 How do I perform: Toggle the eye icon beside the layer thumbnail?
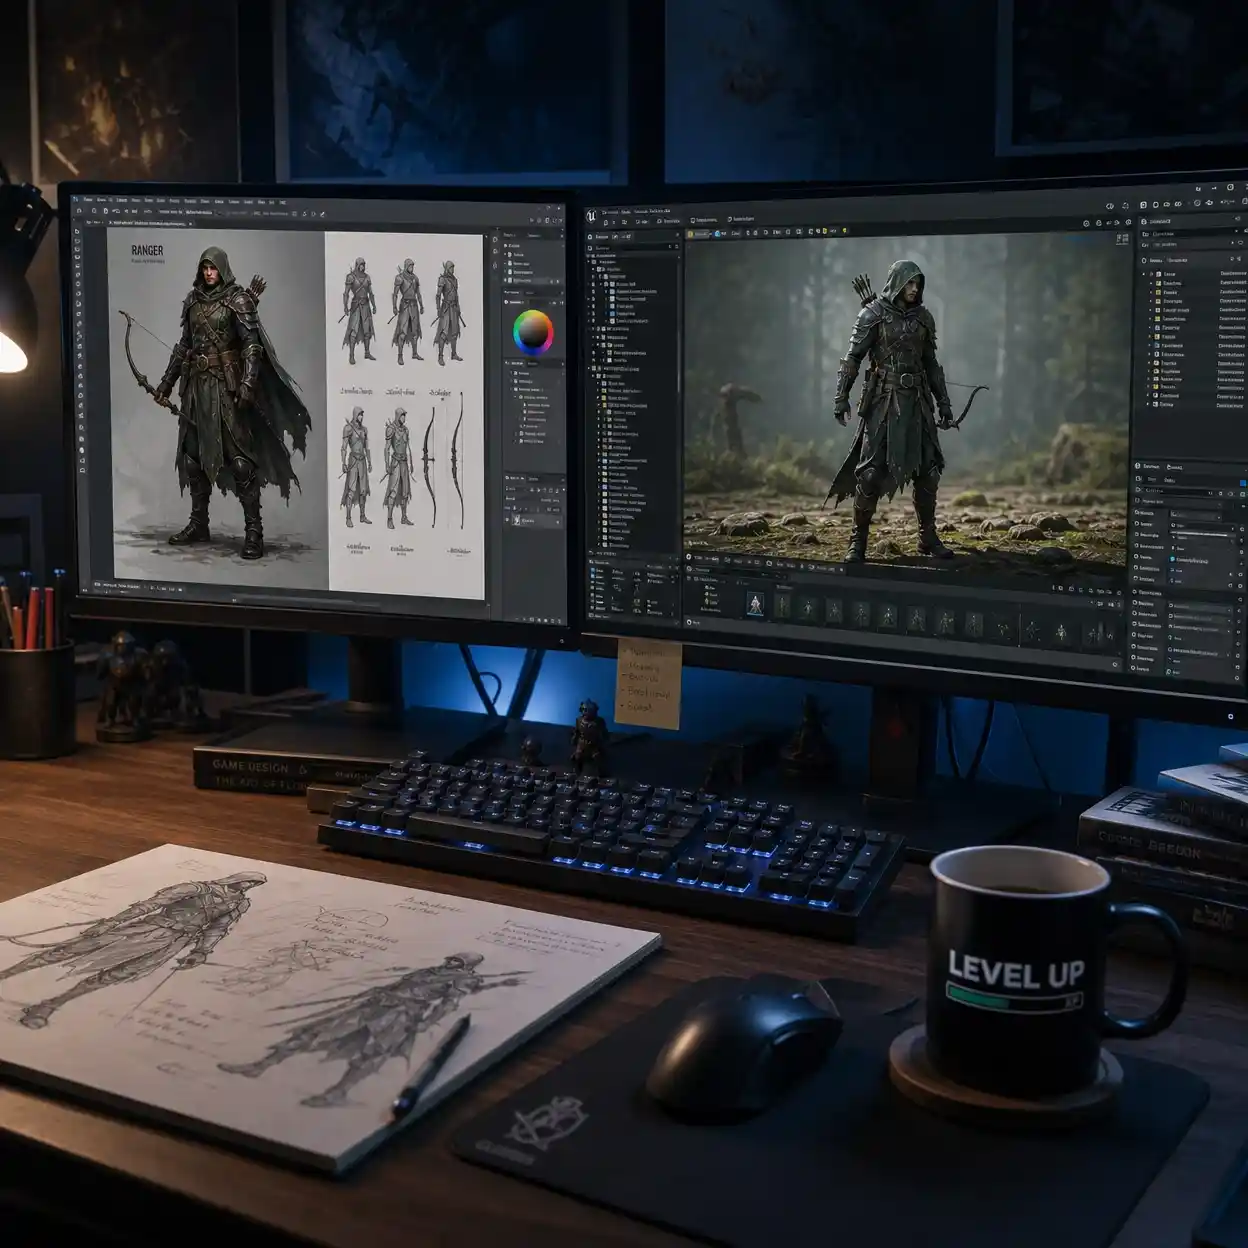(507, 519)
